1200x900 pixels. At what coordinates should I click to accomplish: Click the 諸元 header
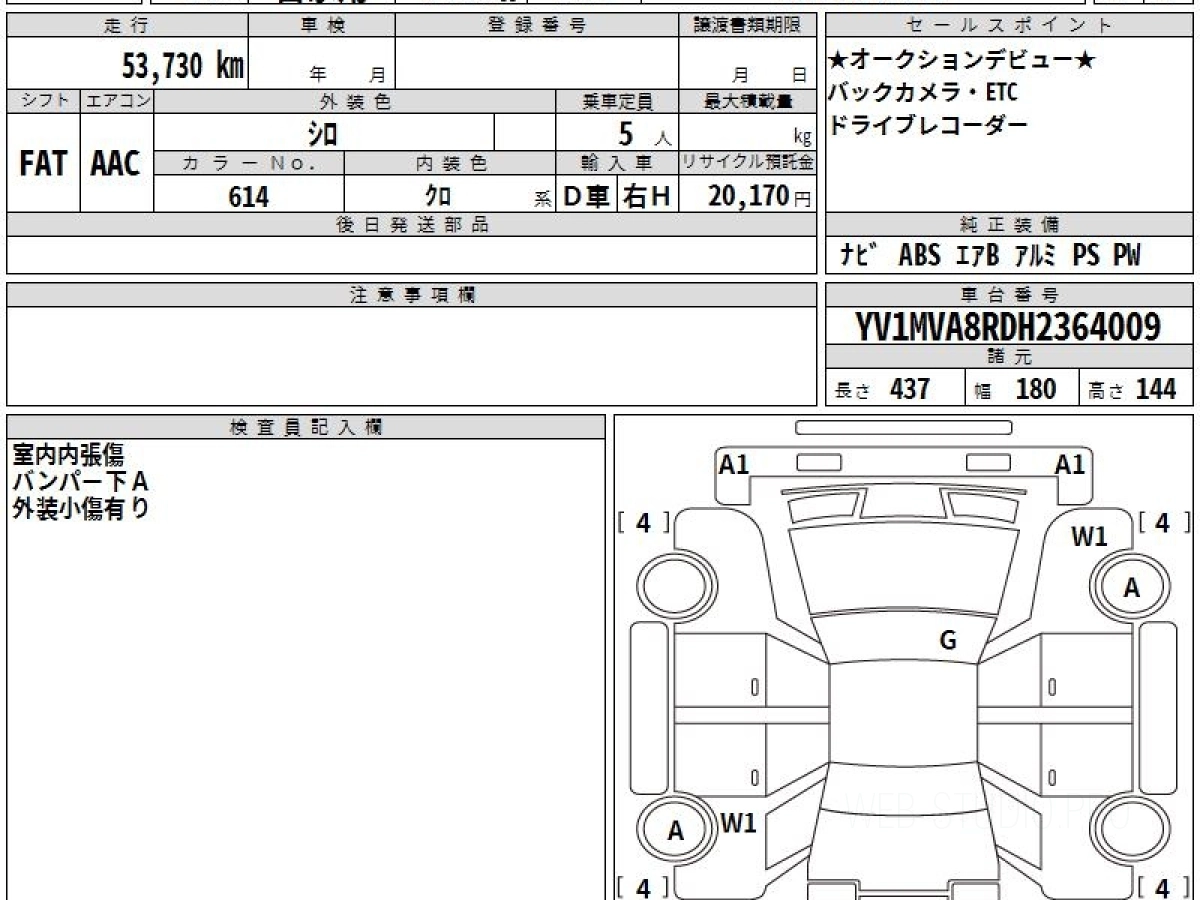pos(1010,358)
